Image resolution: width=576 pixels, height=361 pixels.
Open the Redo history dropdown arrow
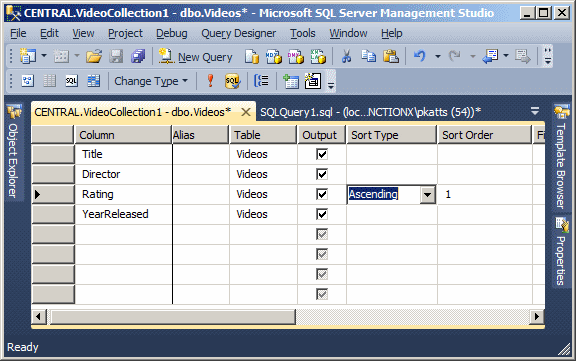(x=473, y=57)
